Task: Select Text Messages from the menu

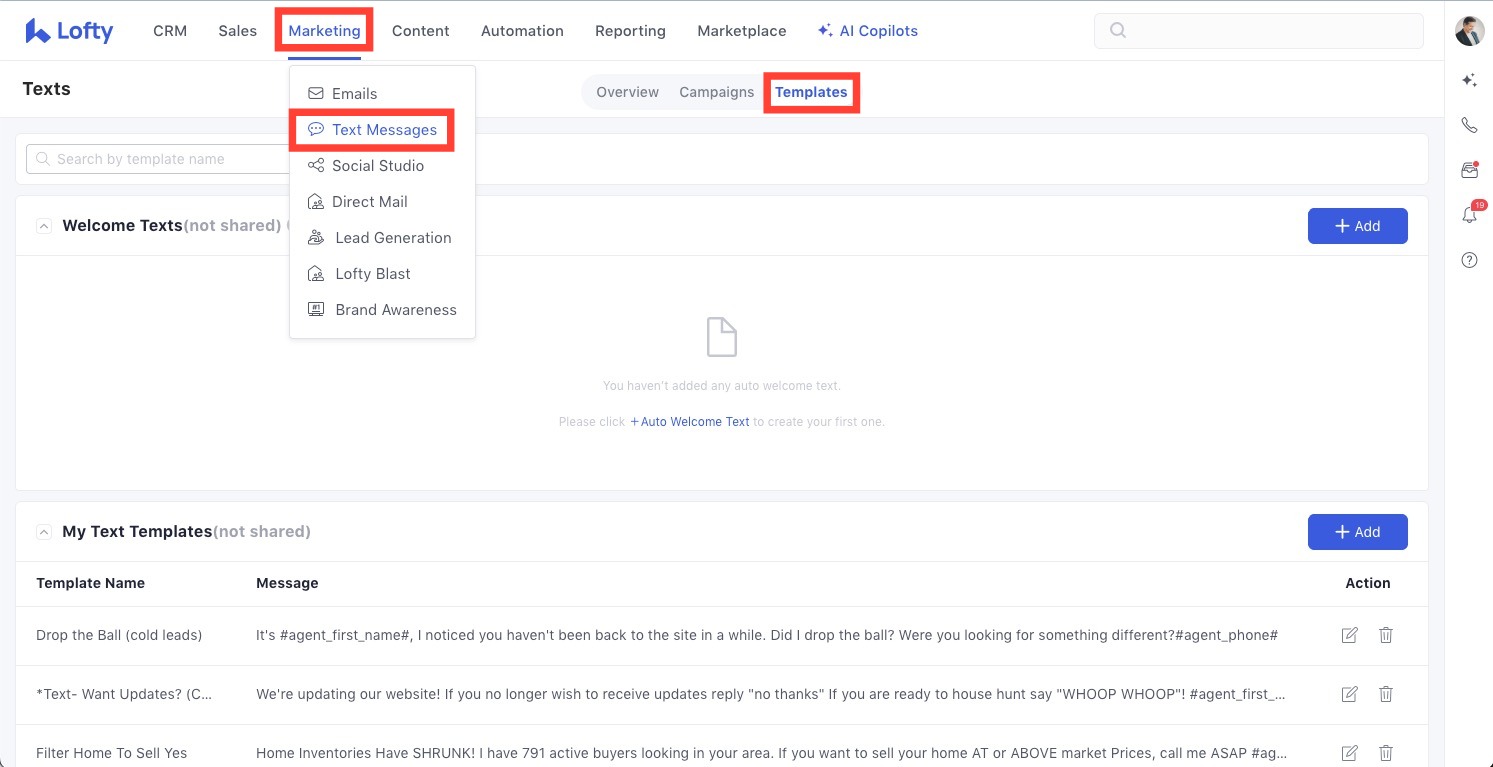Action: pyautogui.click(x=384, y=130)
